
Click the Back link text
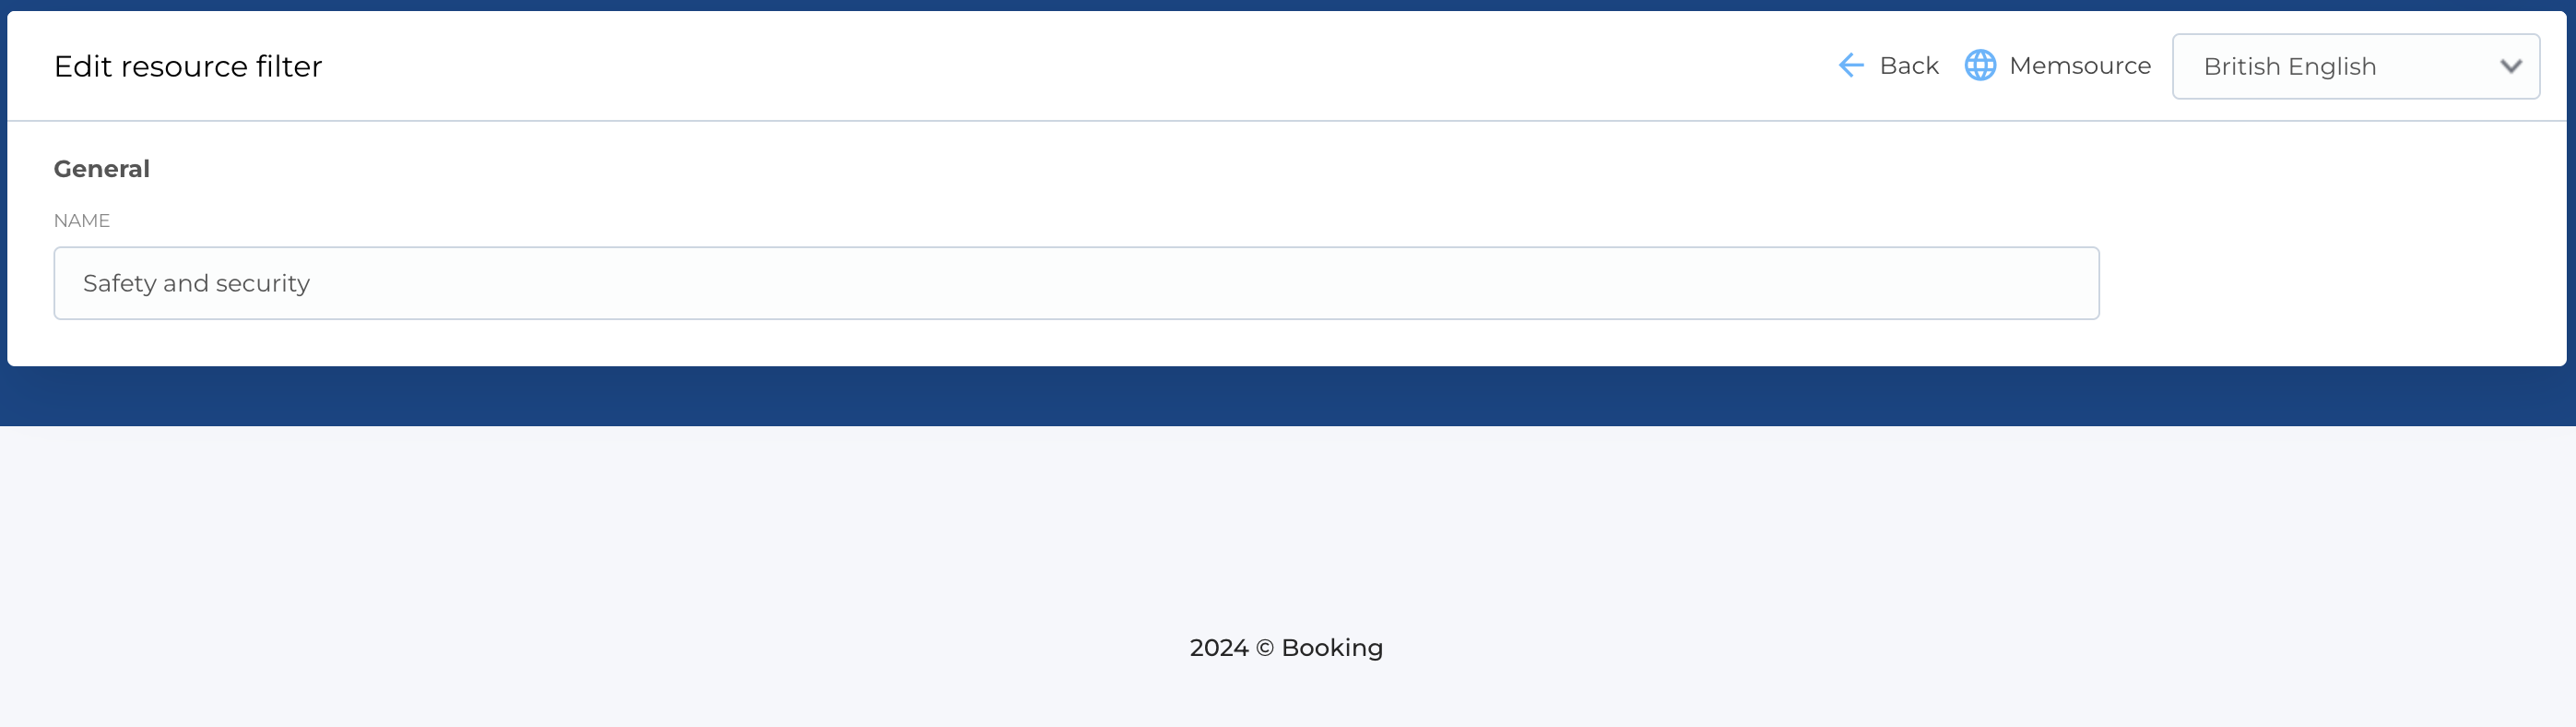(x=1908, y=66)
